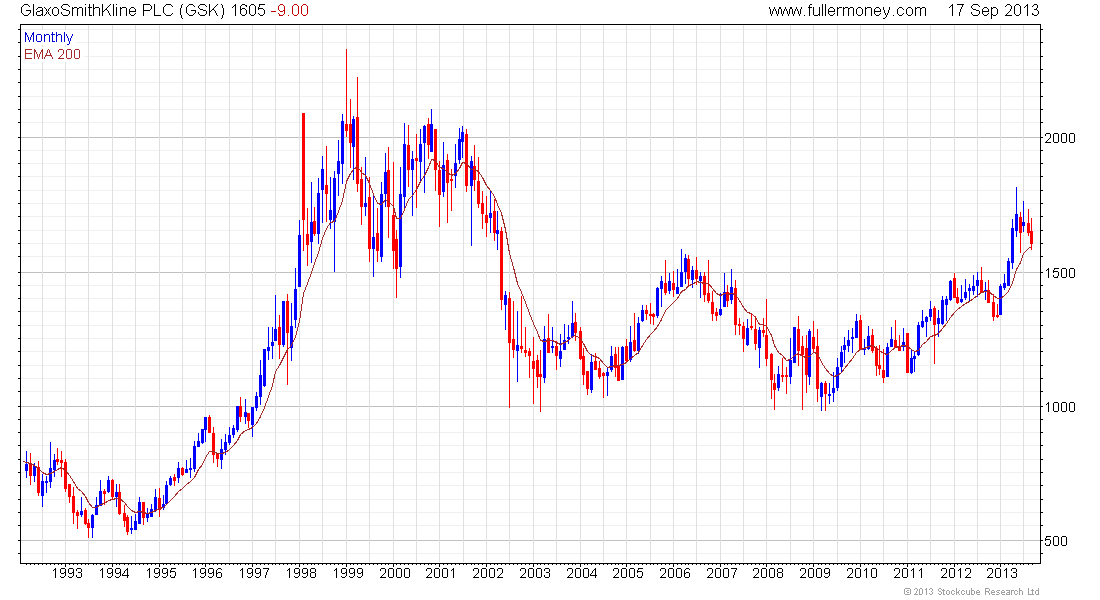Click the 2010 year axis label
1100x600 pixels.
[862, 573]
